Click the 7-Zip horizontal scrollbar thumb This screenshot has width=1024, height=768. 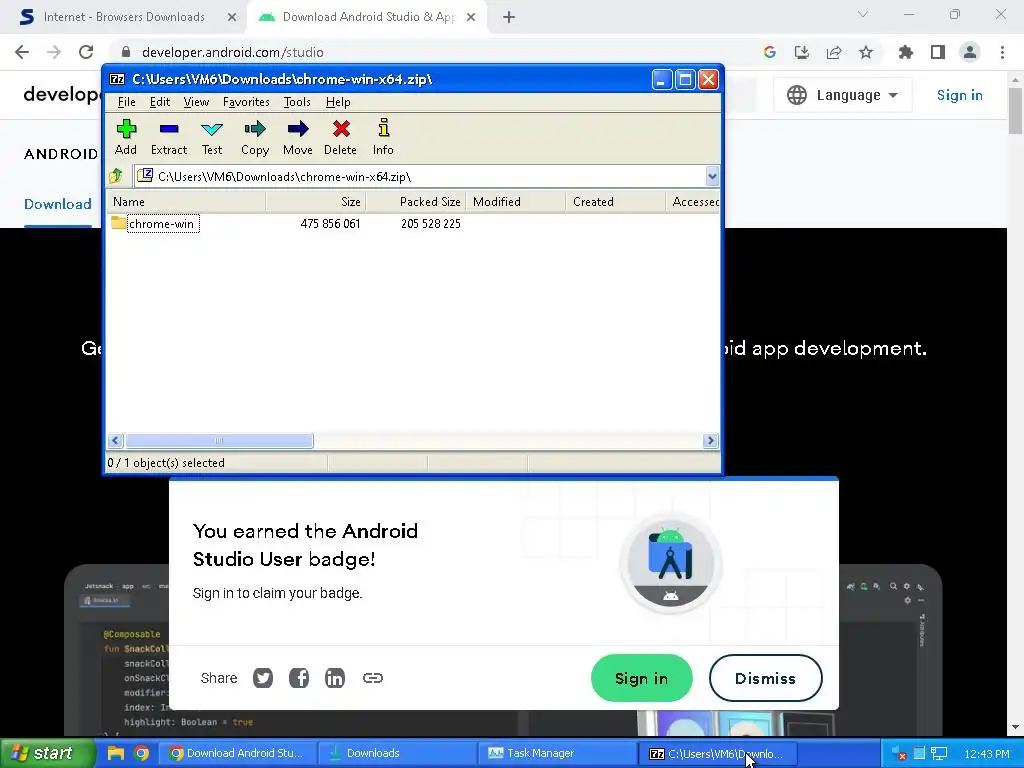click(x=219, y=441)
